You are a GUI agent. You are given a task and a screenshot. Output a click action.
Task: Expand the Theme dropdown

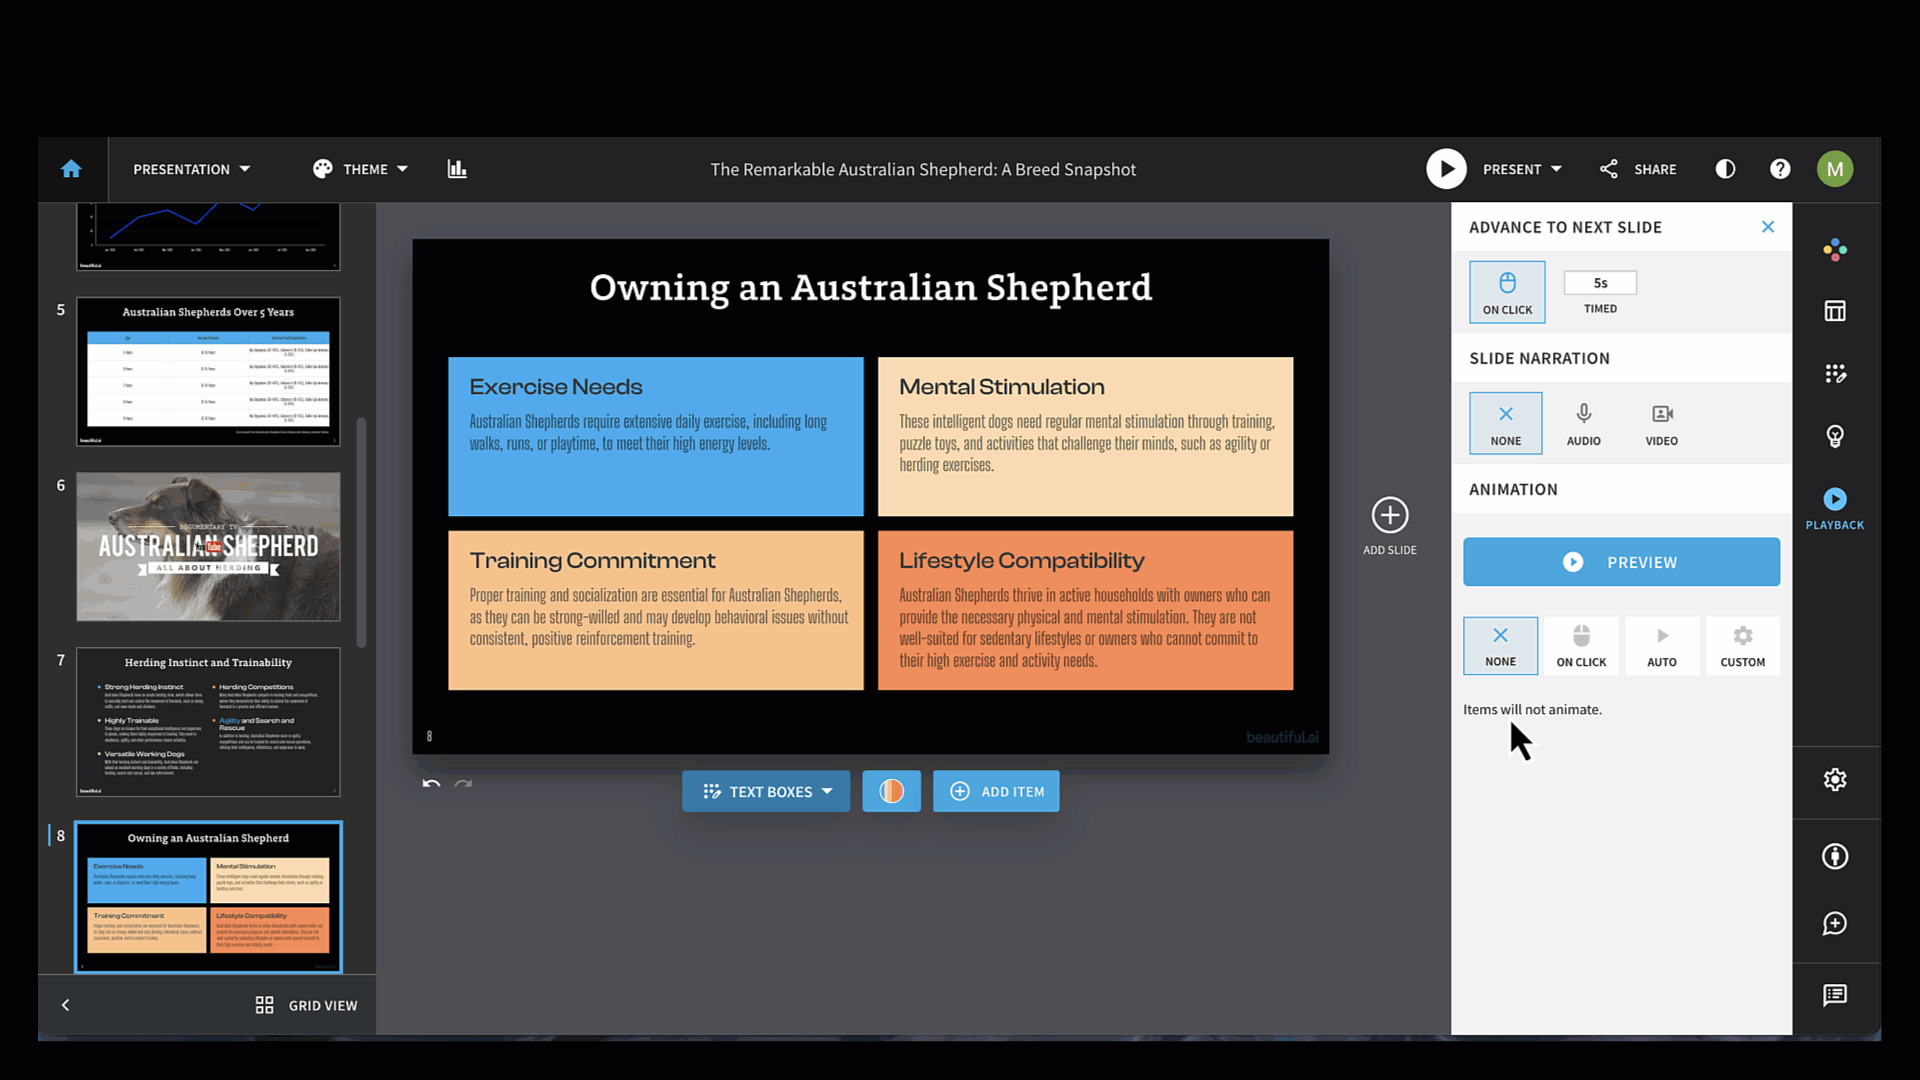360,169
